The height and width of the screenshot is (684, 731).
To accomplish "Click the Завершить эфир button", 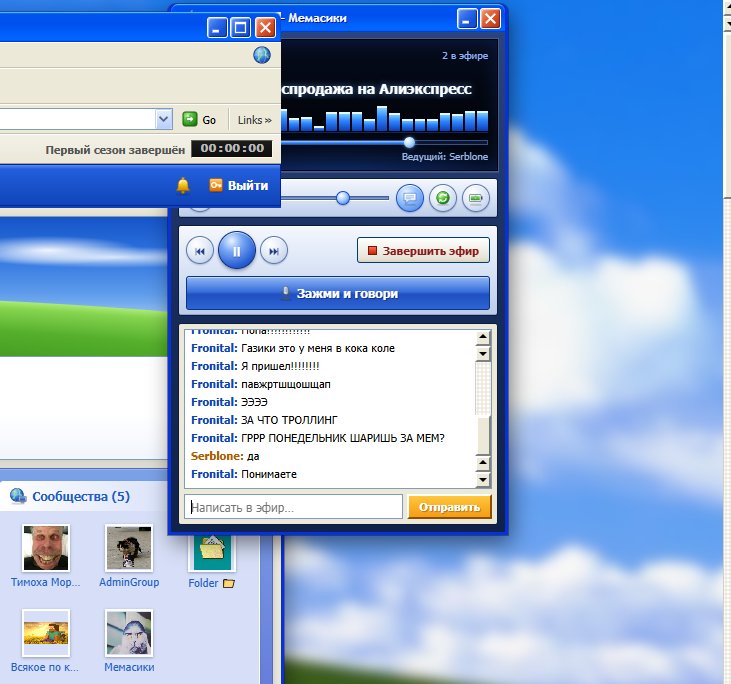I will (423, 251).
